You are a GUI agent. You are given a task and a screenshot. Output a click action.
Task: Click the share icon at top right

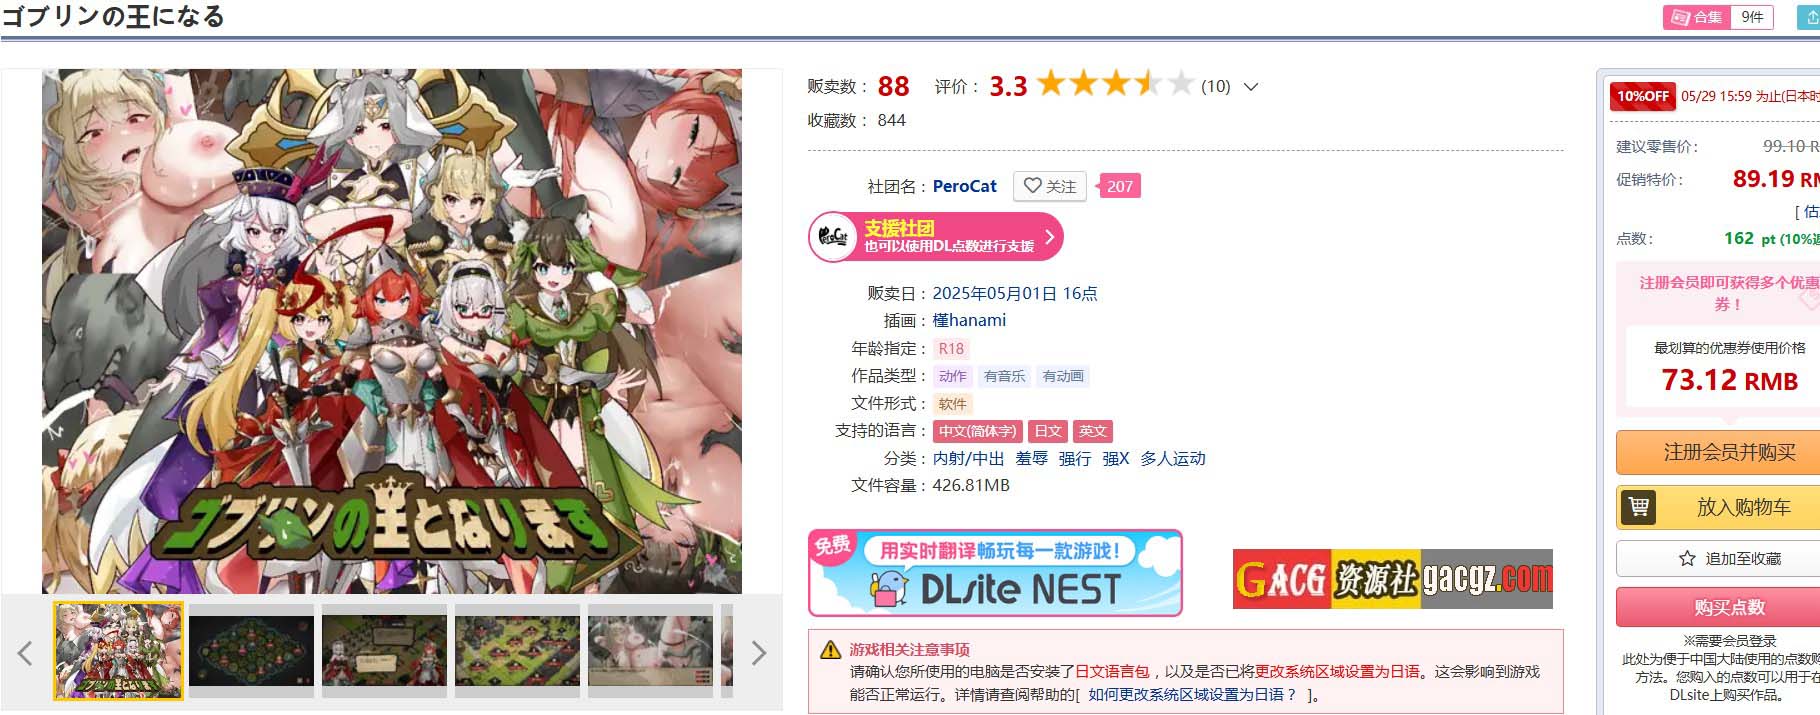1811,17
